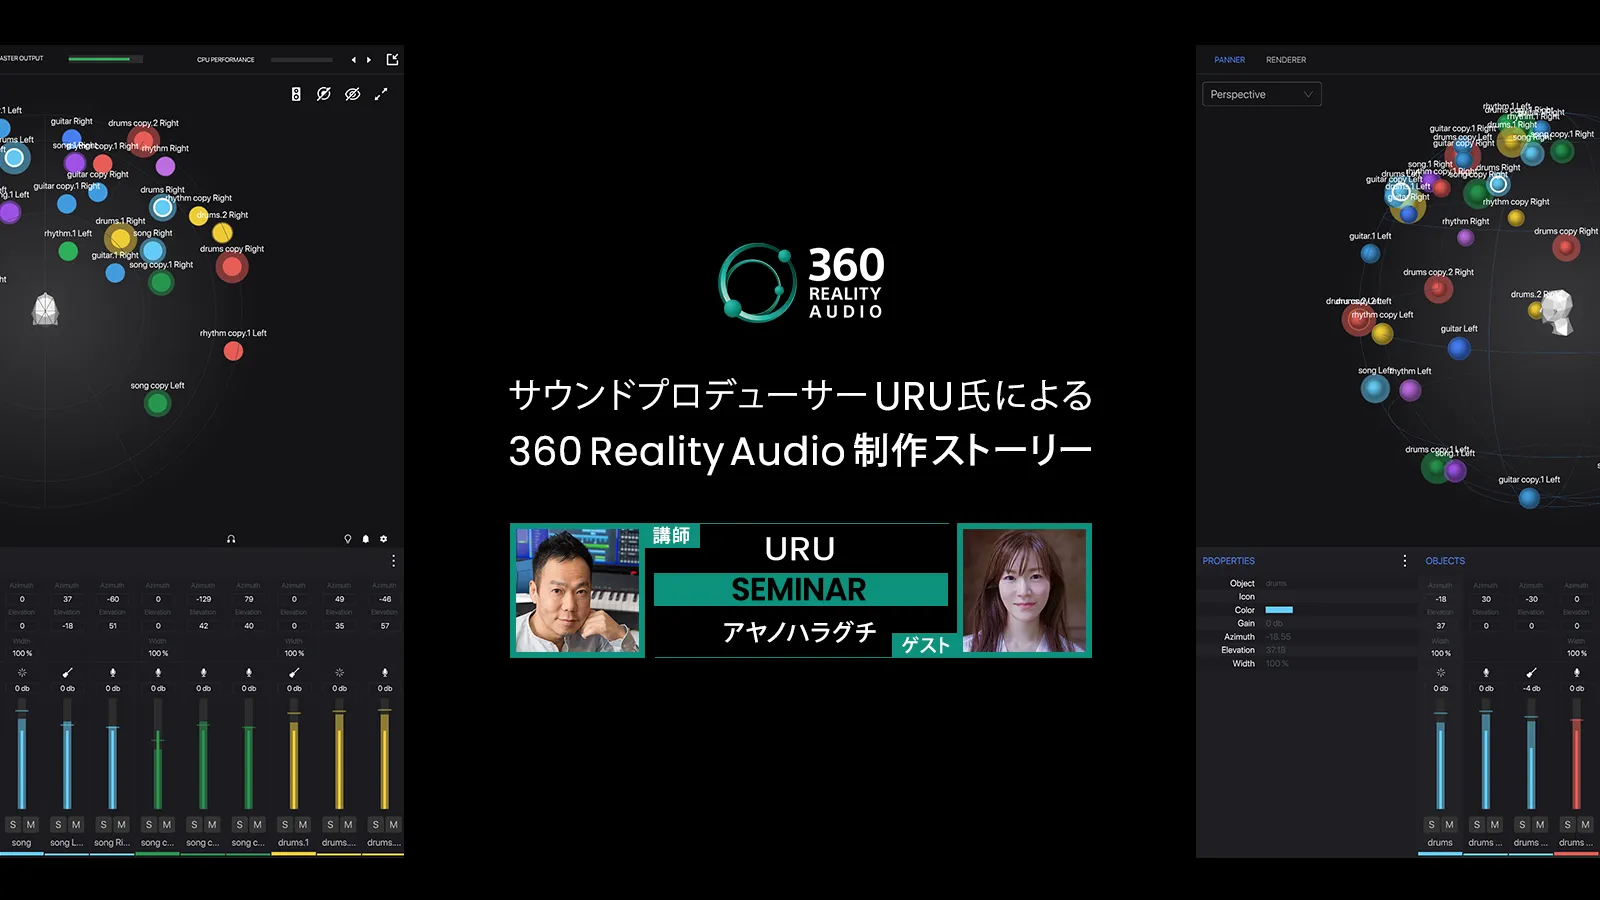This screenshot has width=1600, height=900.
Task: Mute the song channel
Action: click(x=31, y=825)
